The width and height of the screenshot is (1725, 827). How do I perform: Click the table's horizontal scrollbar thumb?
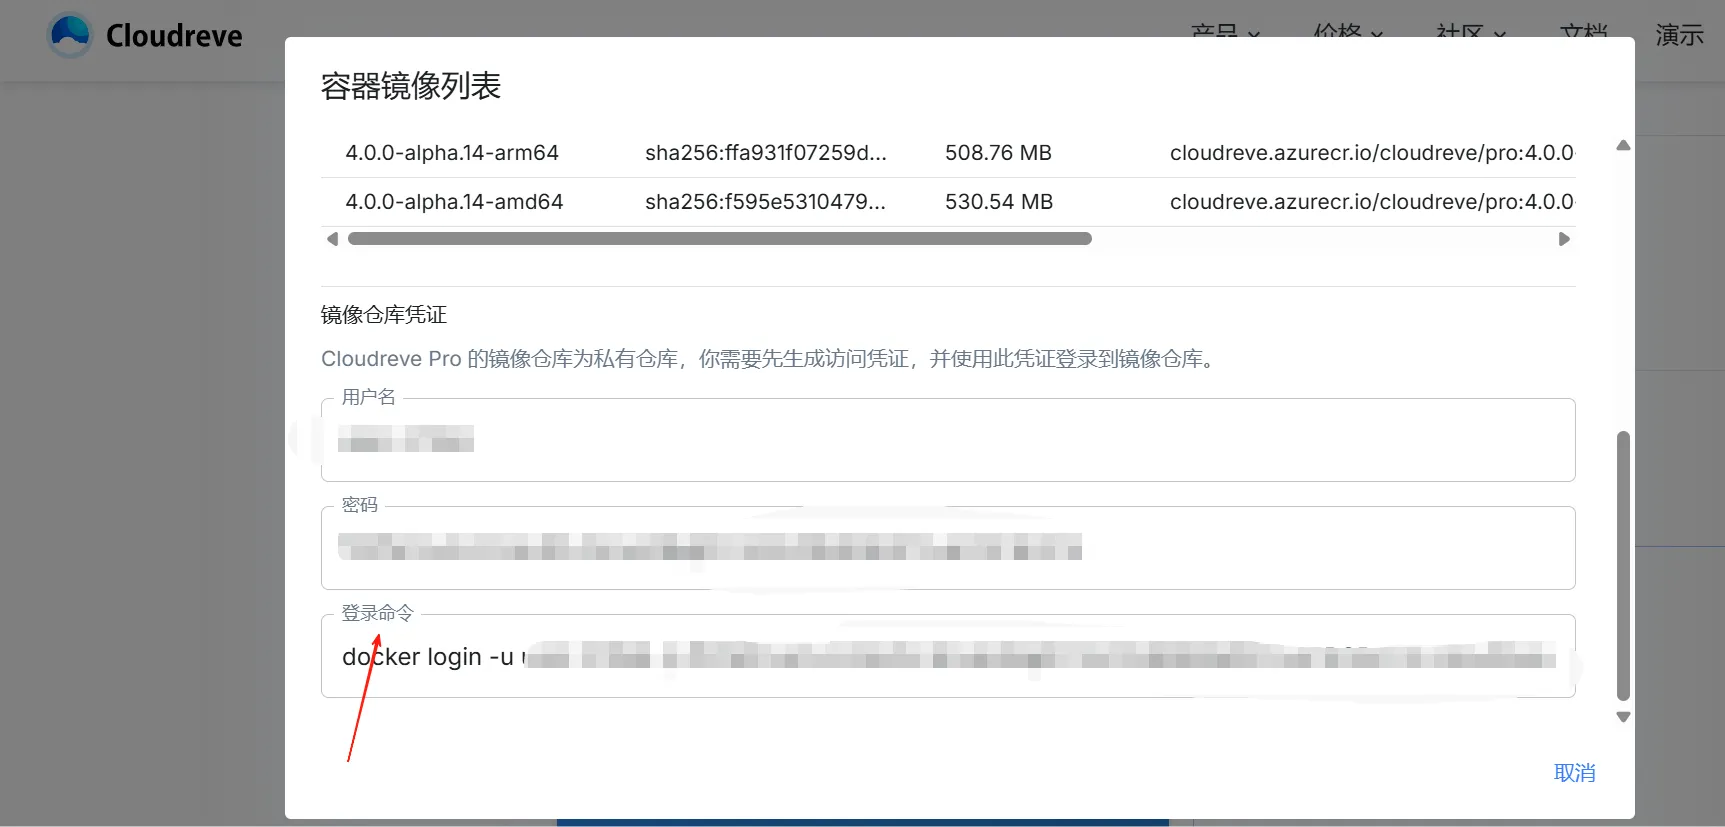pos(719,239)
